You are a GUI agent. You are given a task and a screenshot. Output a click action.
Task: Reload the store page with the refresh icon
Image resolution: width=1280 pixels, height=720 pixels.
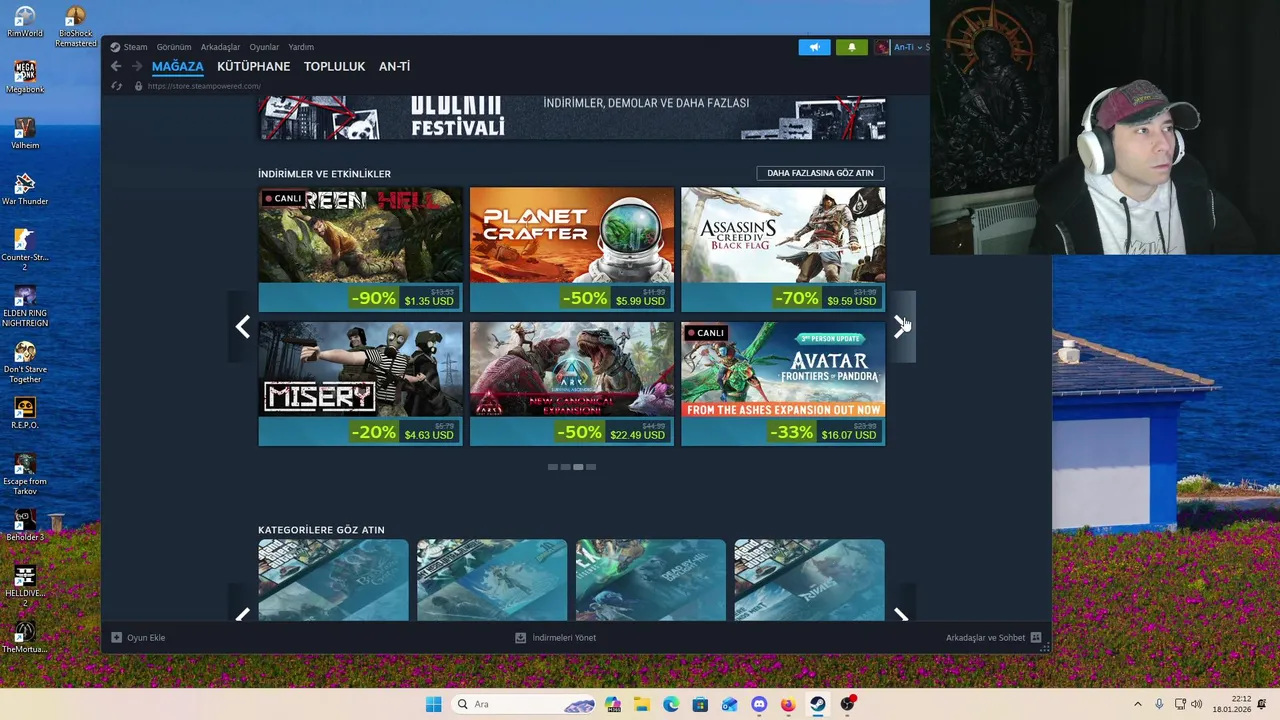point(116,86)
